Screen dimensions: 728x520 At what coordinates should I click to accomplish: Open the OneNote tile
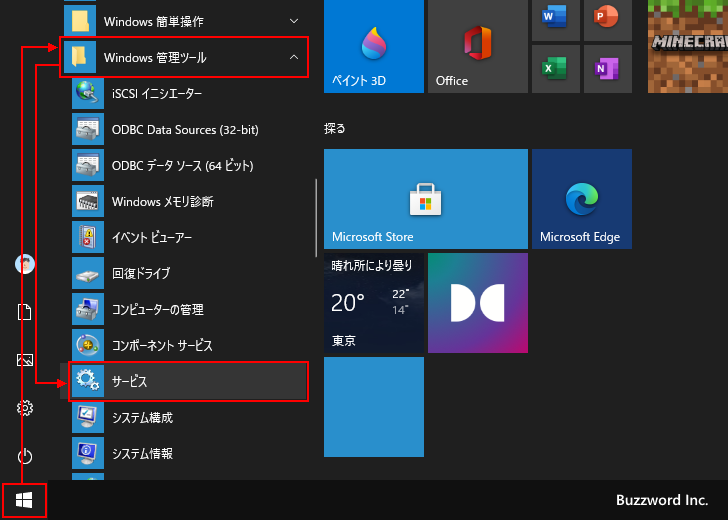click(x=607, y=69)
